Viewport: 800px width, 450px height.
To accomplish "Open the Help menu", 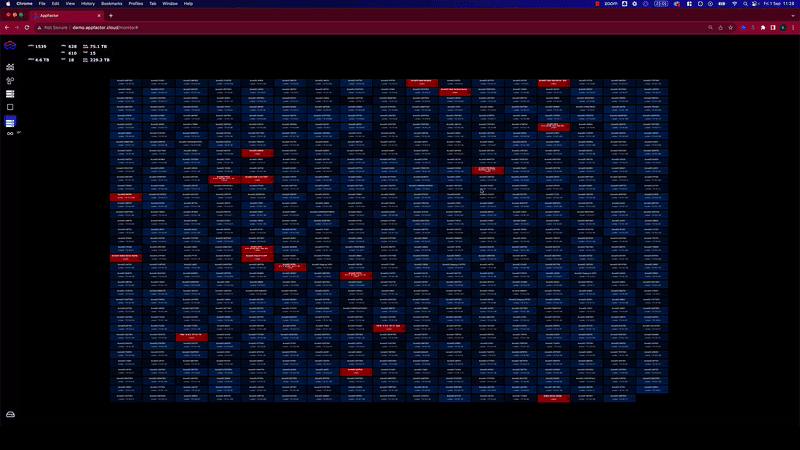I will click(x=188, y=4).
